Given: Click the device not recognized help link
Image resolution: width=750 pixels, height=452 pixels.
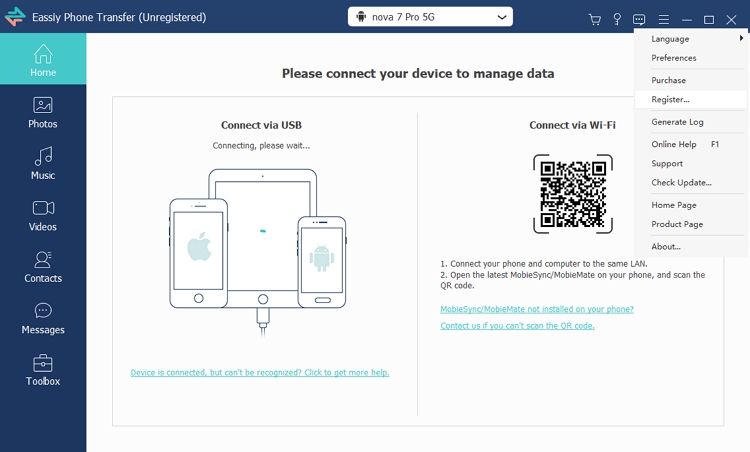Looking at the screenshot, I should (260, 373).
